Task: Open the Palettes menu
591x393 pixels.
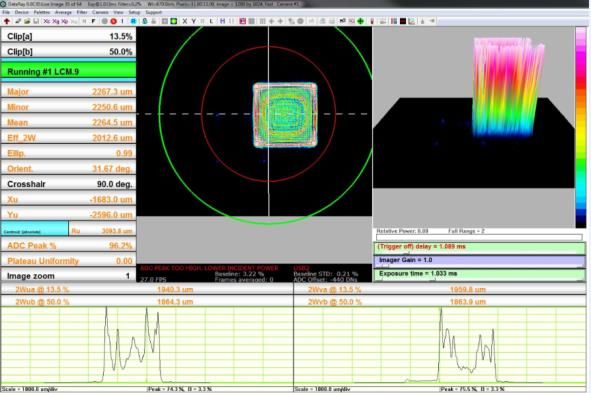Action: [x=41, y=12]
